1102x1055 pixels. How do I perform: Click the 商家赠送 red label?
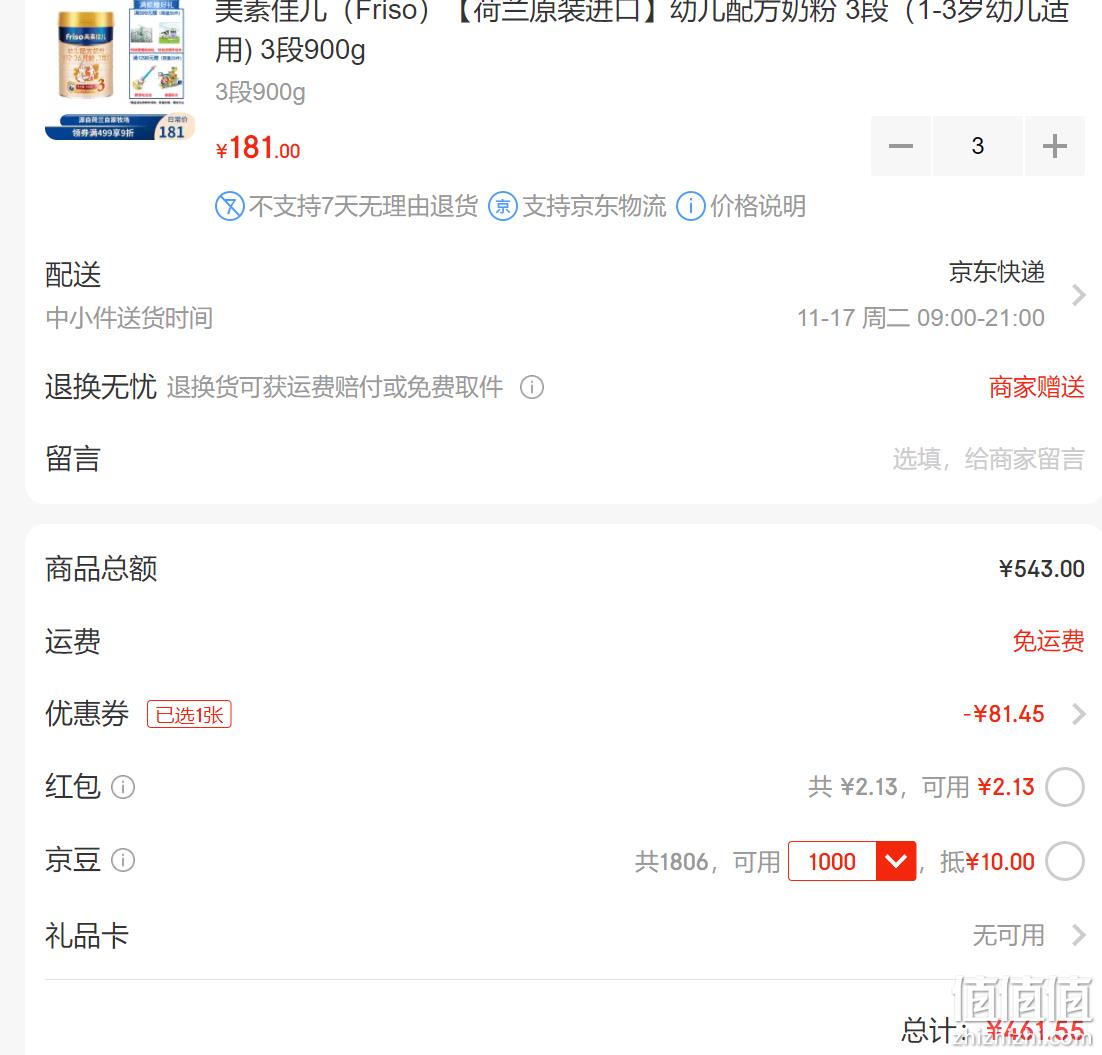pos(1037,387)
